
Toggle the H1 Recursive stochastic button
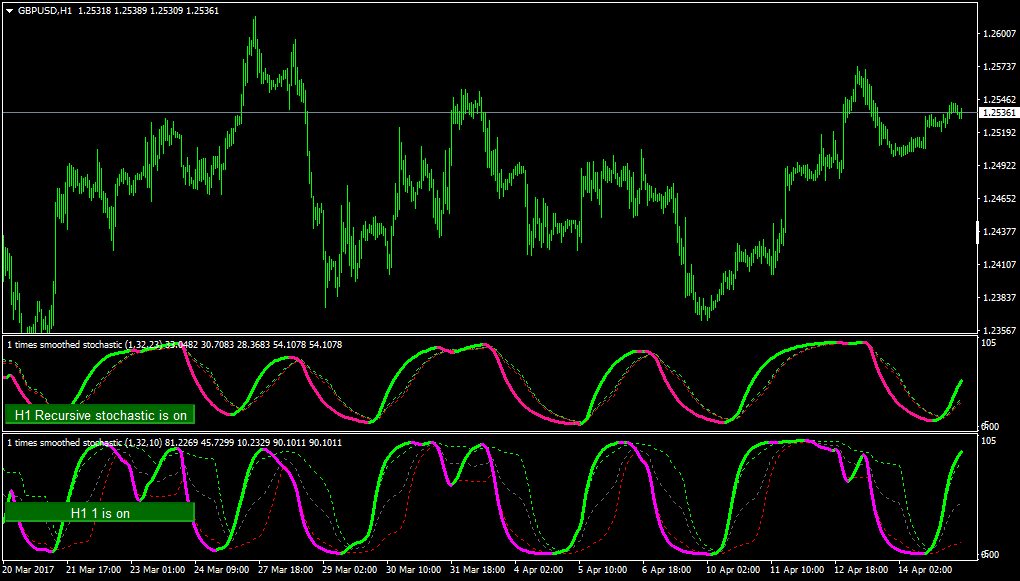pos(100,414)
